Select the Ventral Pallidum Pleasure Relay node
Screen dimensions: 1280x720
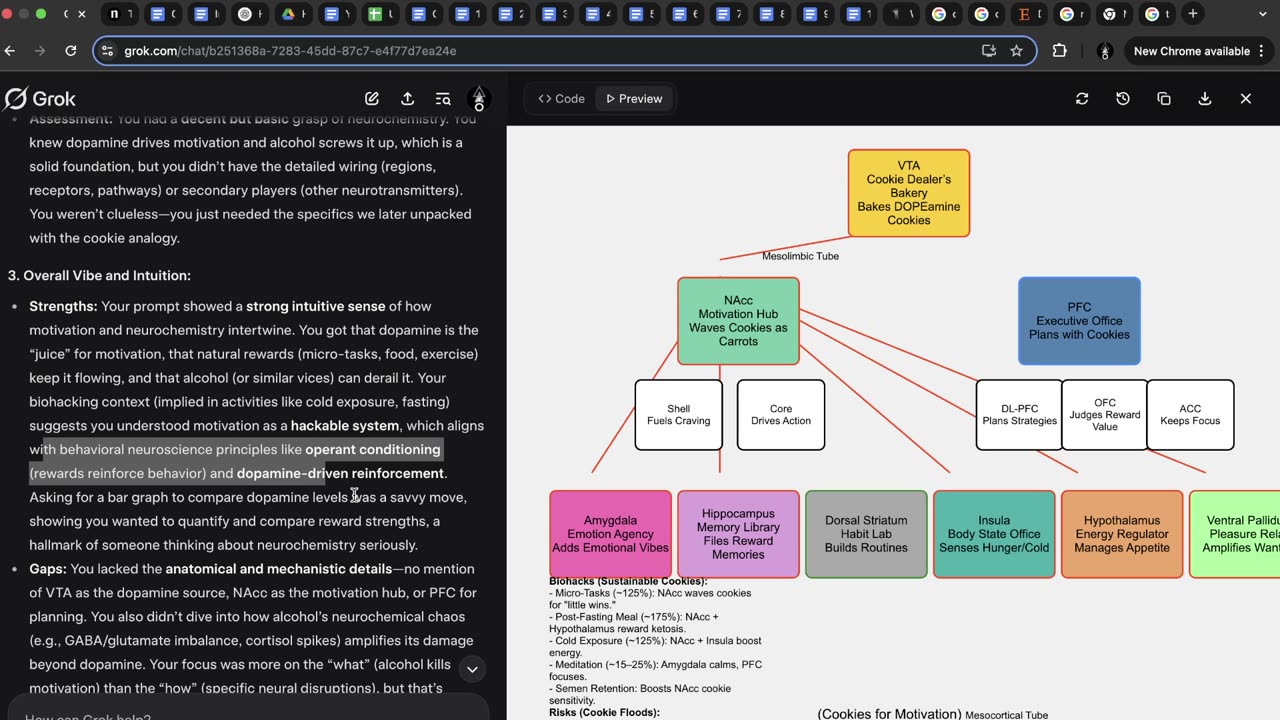1235,534
